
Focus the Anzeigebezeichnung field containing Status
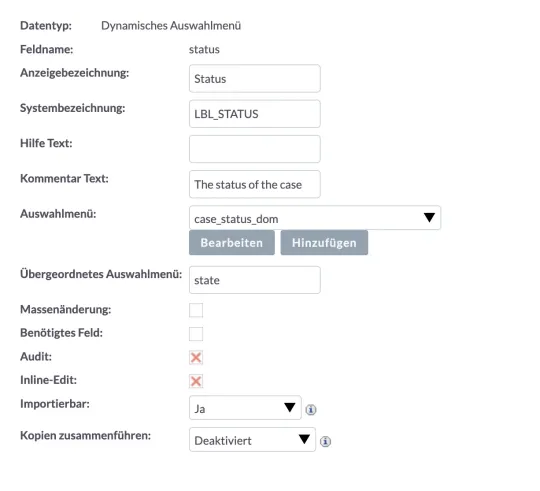(255, 79)
